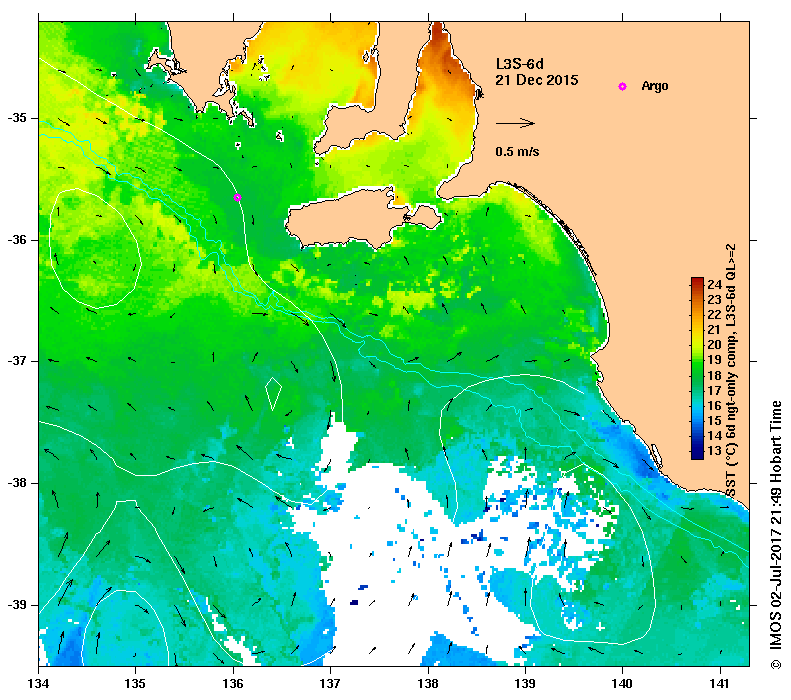The image size is (791, 700).
Task: Click the "0.5 m/s" scale label
Action: tap(517, 151)
